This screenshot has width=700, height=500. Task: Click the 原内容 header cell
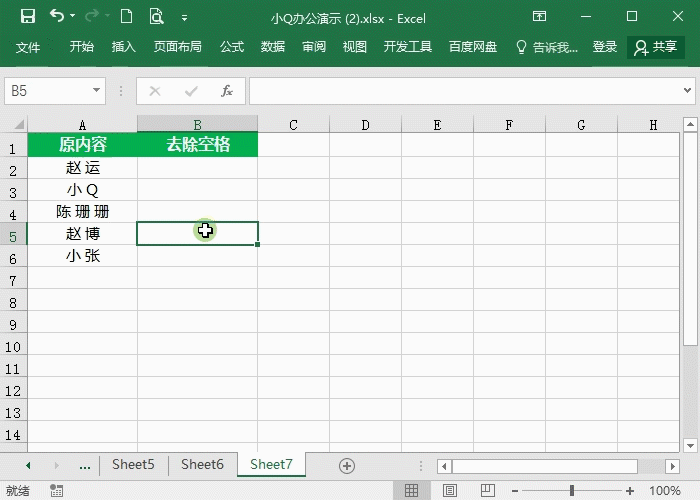coord(83,145)
